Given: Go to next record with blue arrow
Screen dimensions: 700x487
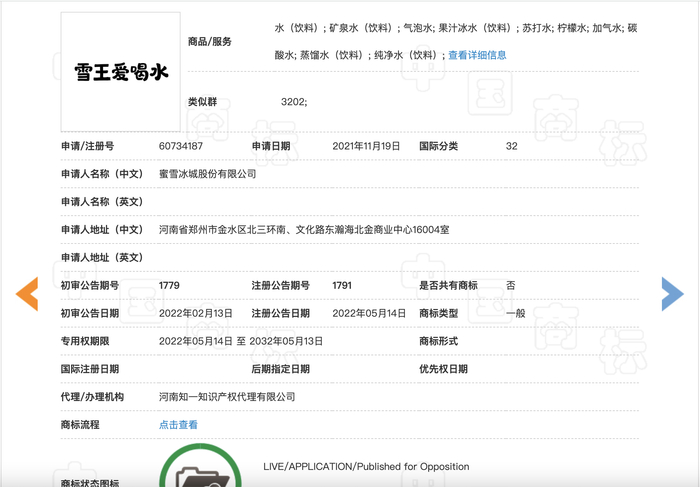Looking at the screenshot, I should 672,294.
